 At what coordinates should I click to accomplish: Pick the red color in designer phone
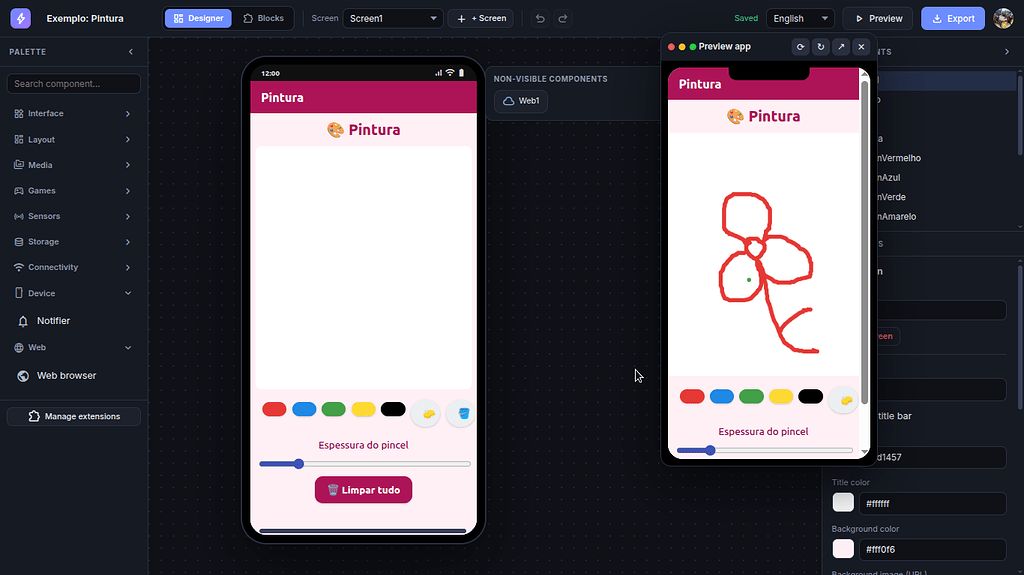click(x=274, y=409)
